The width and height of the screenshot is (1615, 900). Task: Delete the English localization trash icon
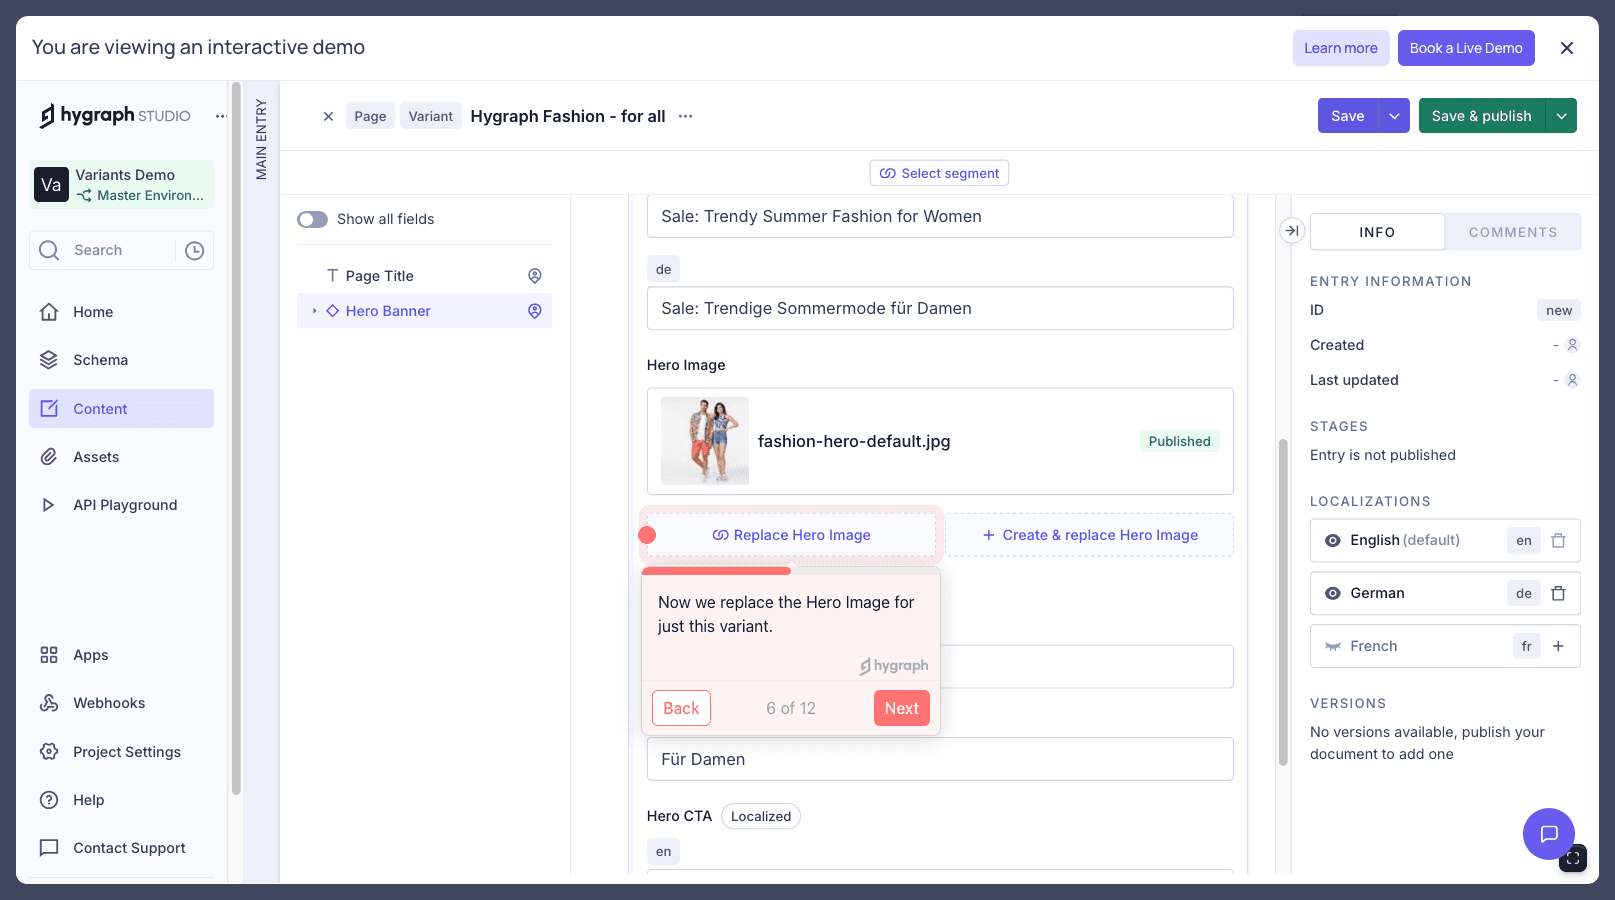[x=1558, y=540]
